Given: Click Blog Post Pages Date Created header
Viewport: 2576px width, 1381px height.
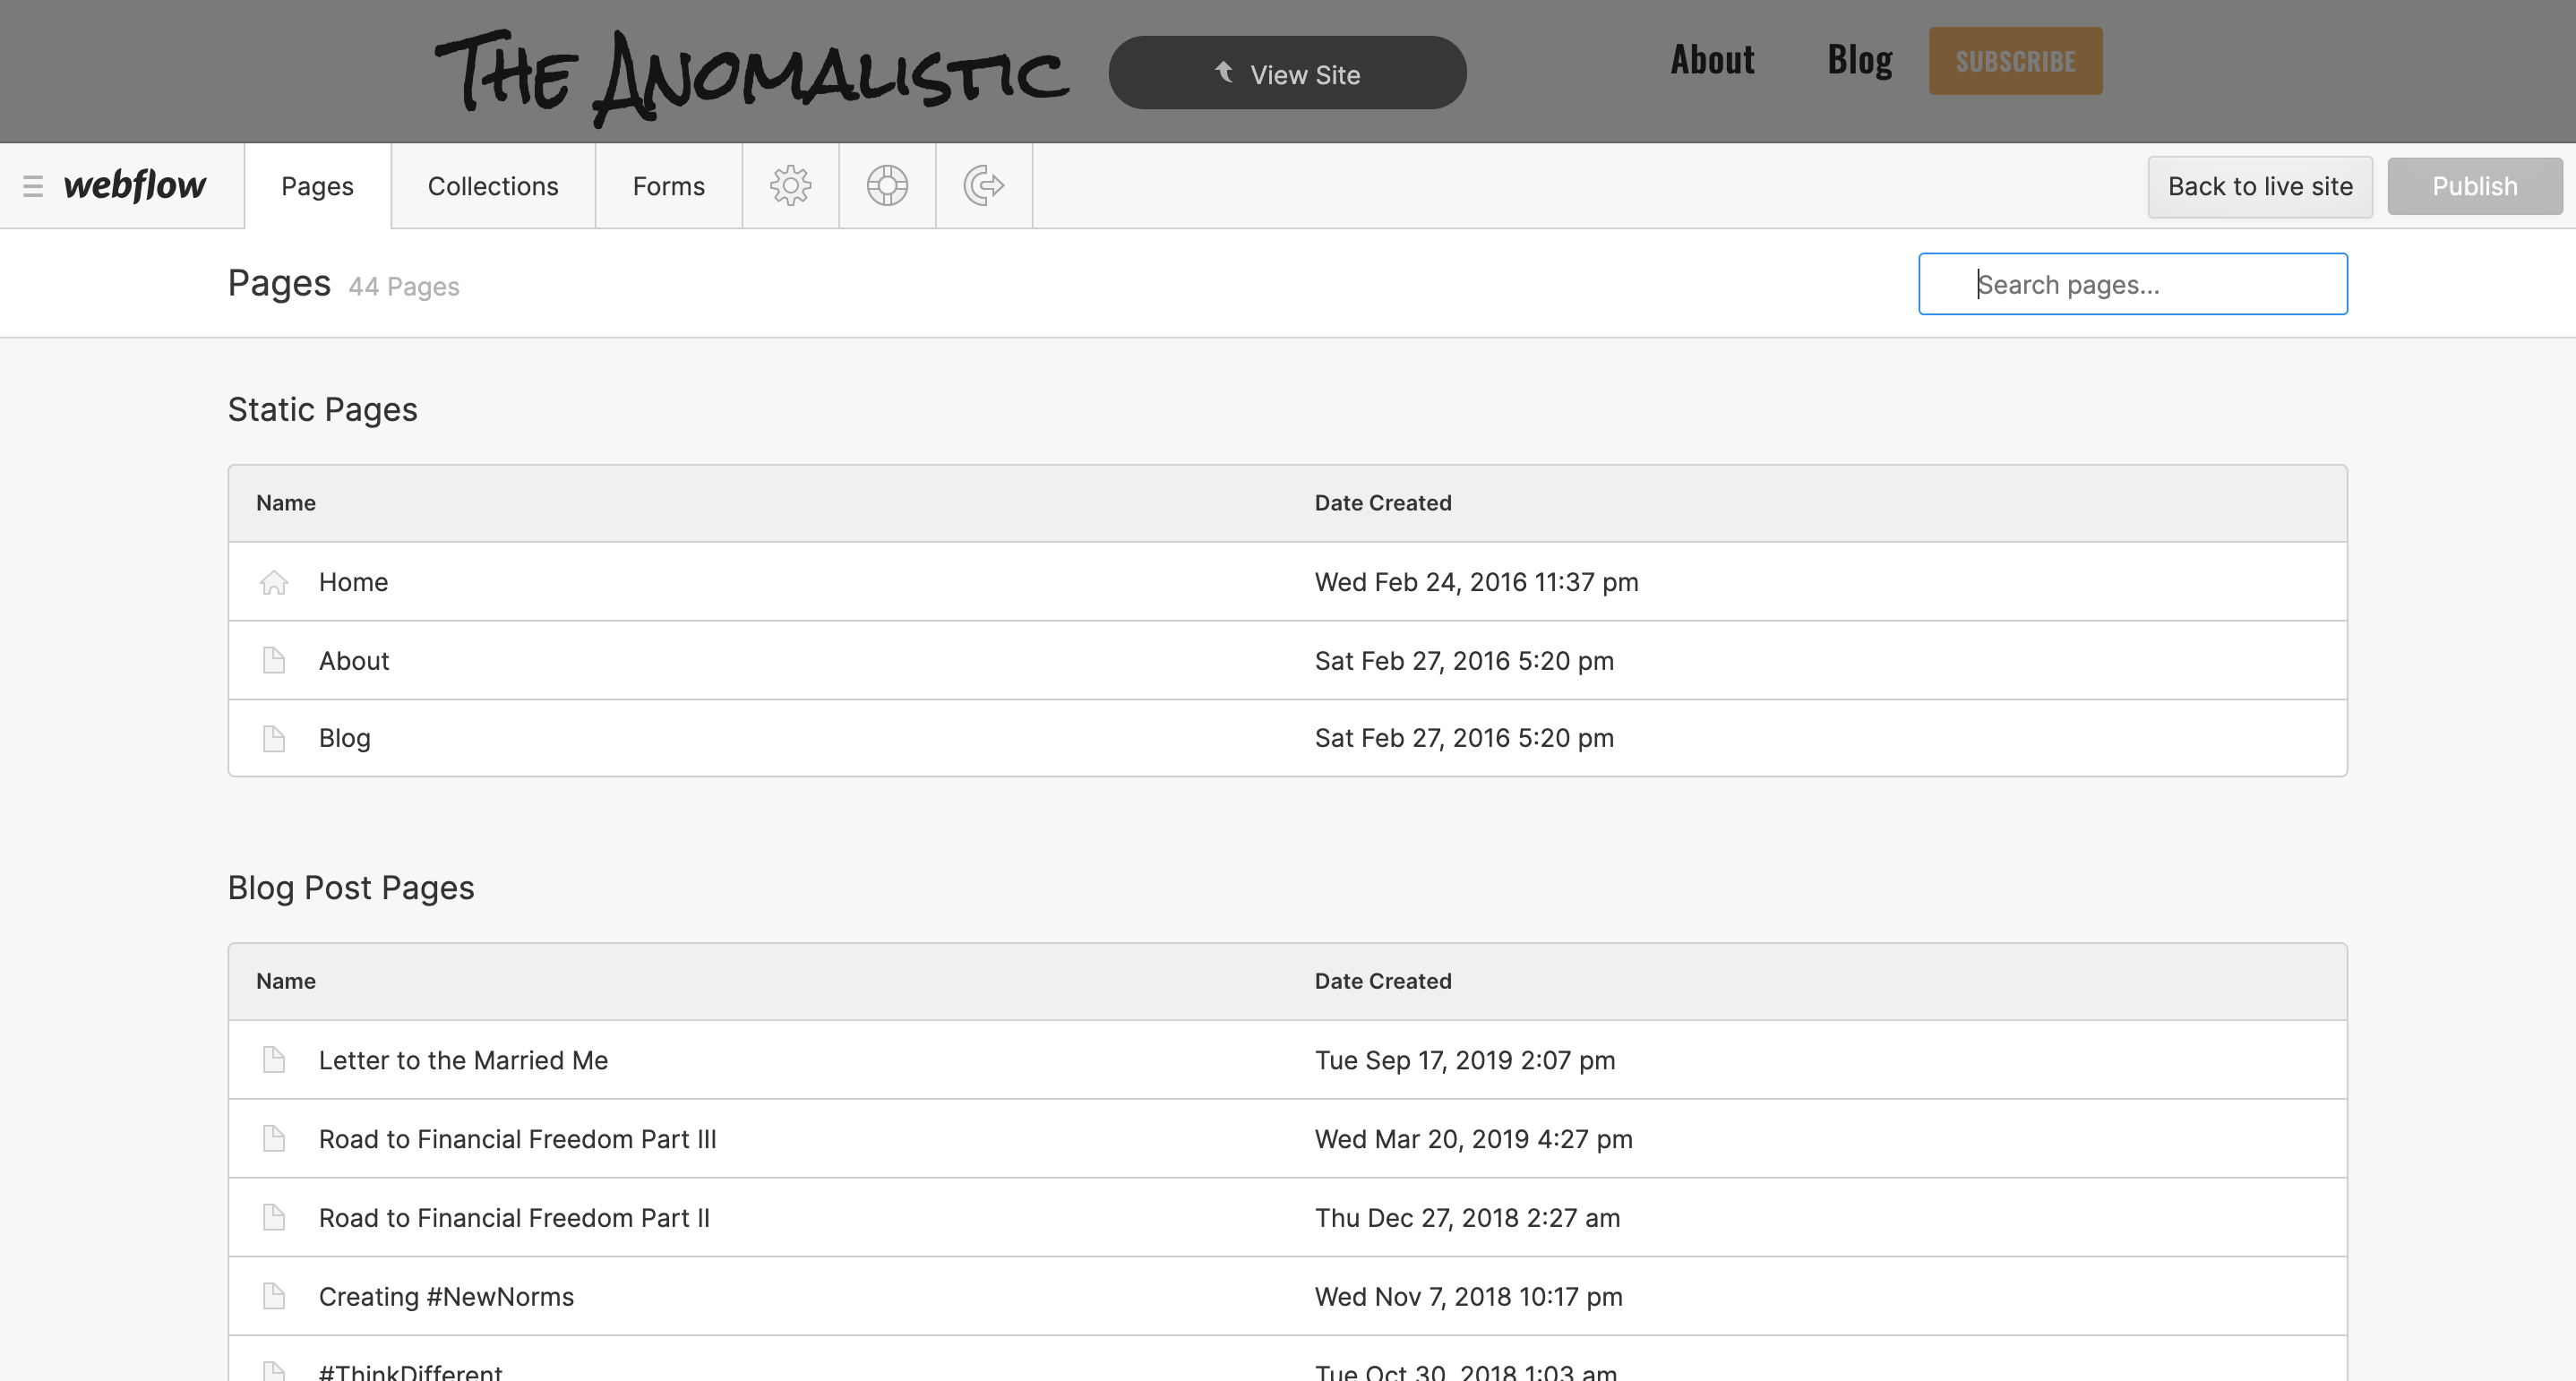Looking at the screenshot, I should coord(1383,981).
